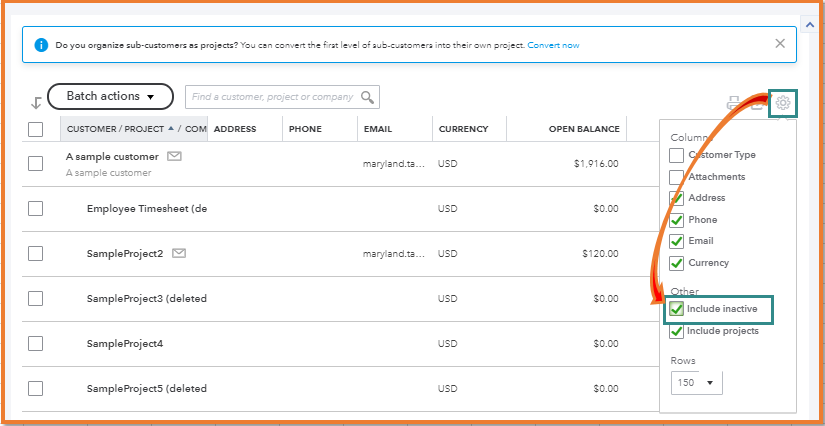Click the email icon beside A sample customer
The image size is (825, 426).
click(174, 157)
